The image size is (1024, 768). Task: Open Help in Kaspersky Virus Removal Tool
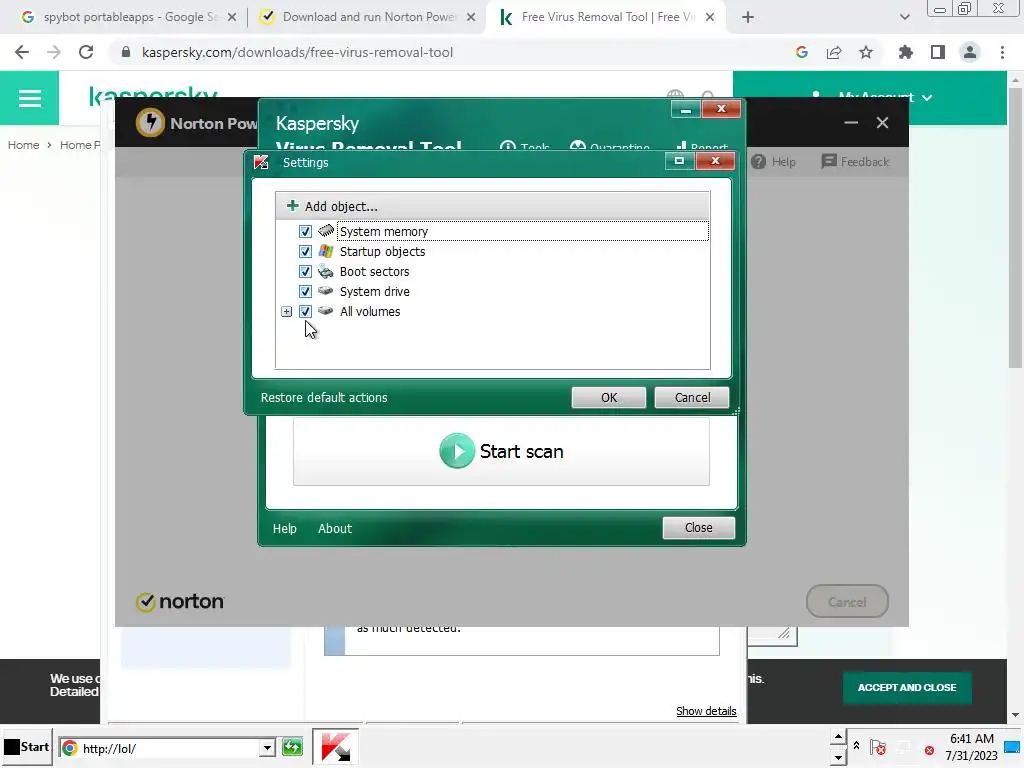(x=285, y=528)
